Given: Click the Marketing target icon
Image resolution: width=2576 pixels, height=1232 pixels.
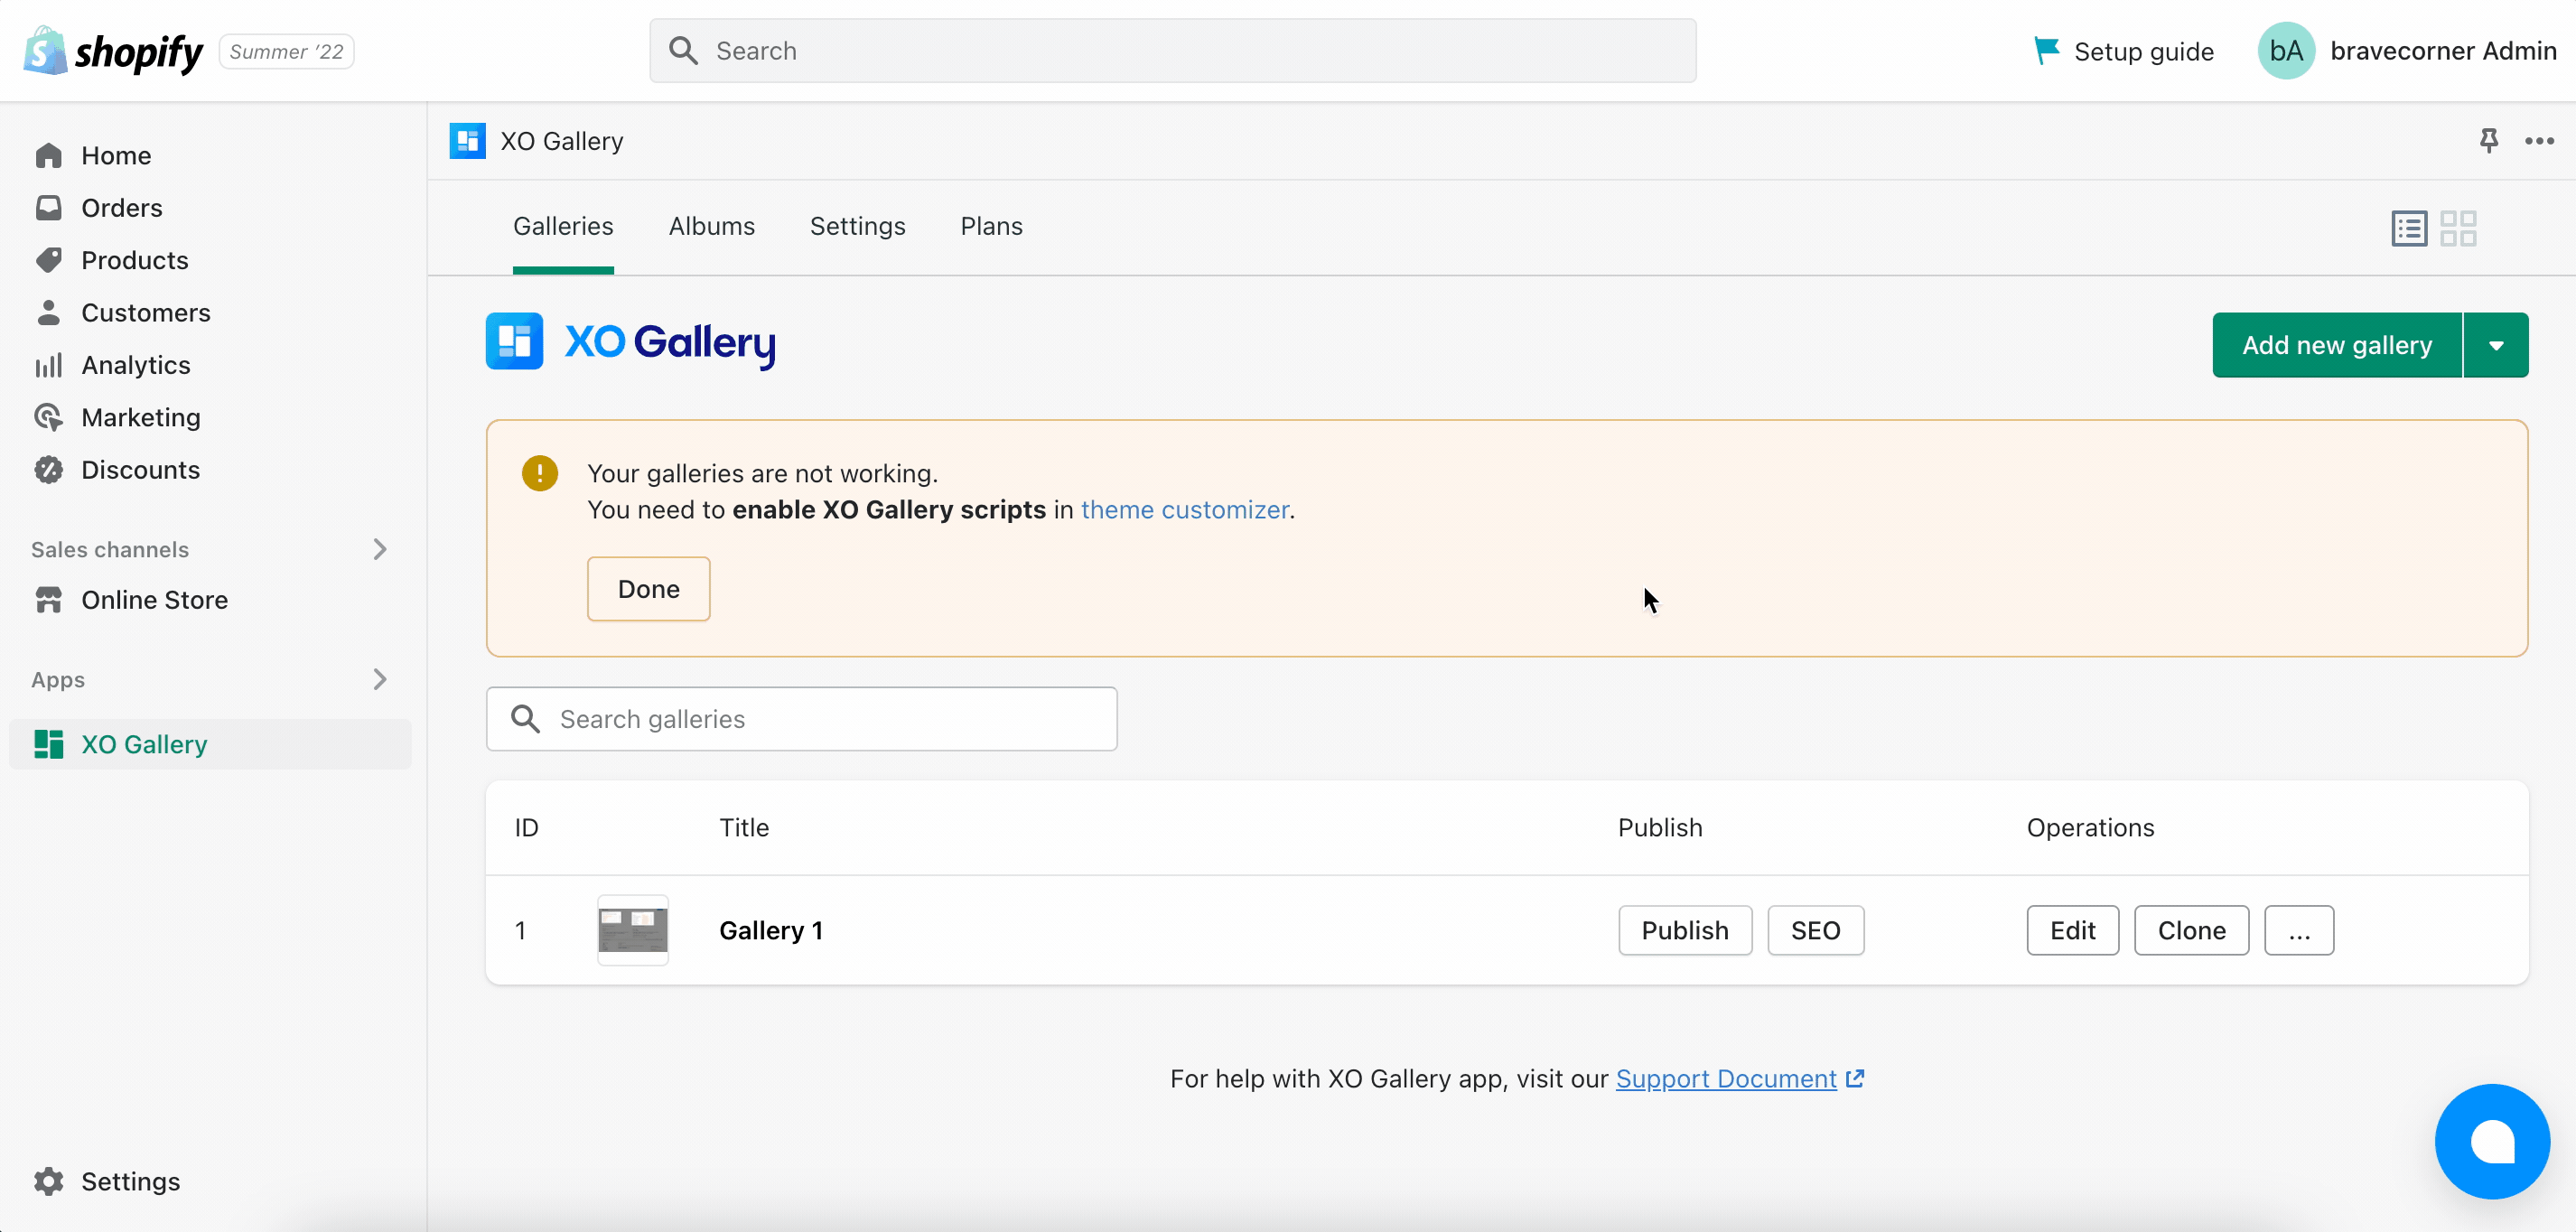Looking at the screenshot, I should [48, 417].
